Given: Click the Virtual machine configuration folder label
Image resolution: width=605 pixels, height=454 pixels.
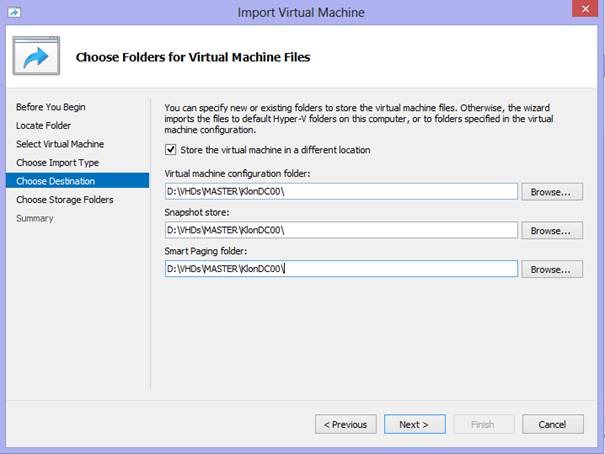Looking at the screenshot, I should [x=237, y=174].
